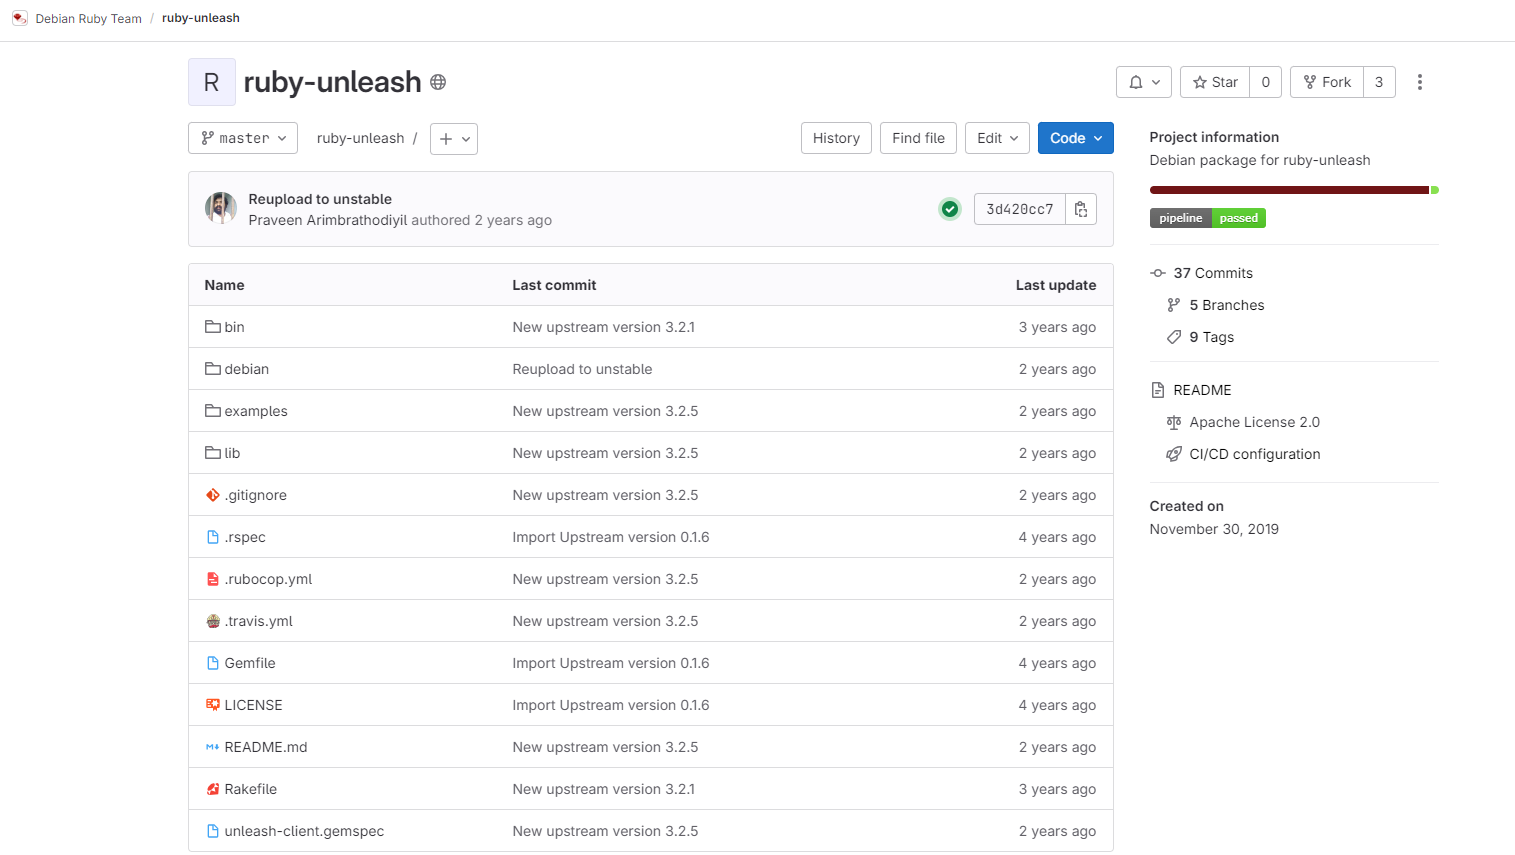The height and width of the screenshot is (855, 1515).
Task: Copy the commit SHA with clipboard icon
Action: pyautogui.click(x=1081, y=209)
